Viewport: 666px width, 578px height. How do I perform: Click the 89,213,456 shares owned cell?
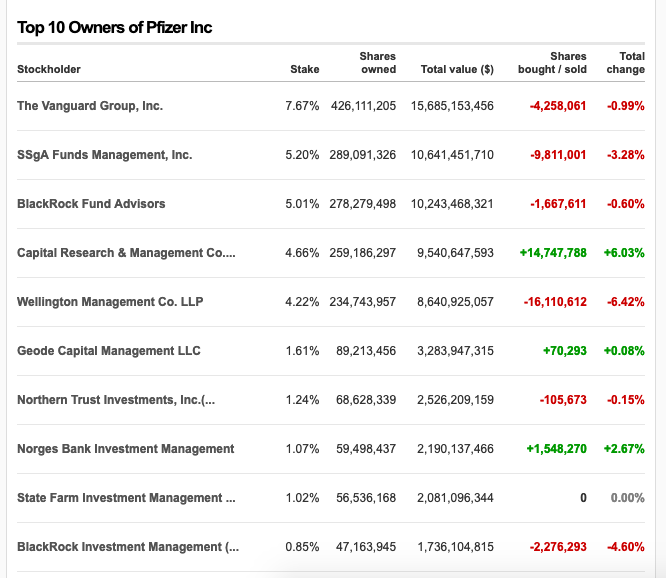366,351
